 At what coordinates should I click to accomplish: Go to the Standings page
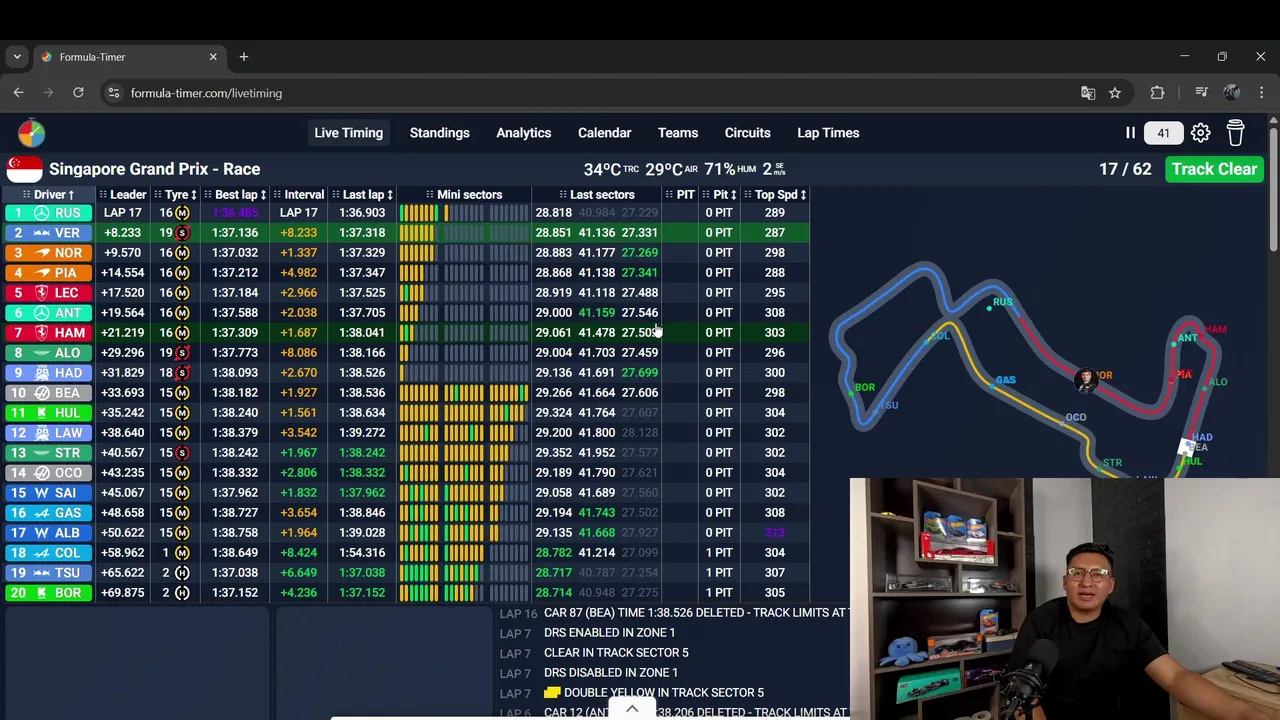(439, 133)
